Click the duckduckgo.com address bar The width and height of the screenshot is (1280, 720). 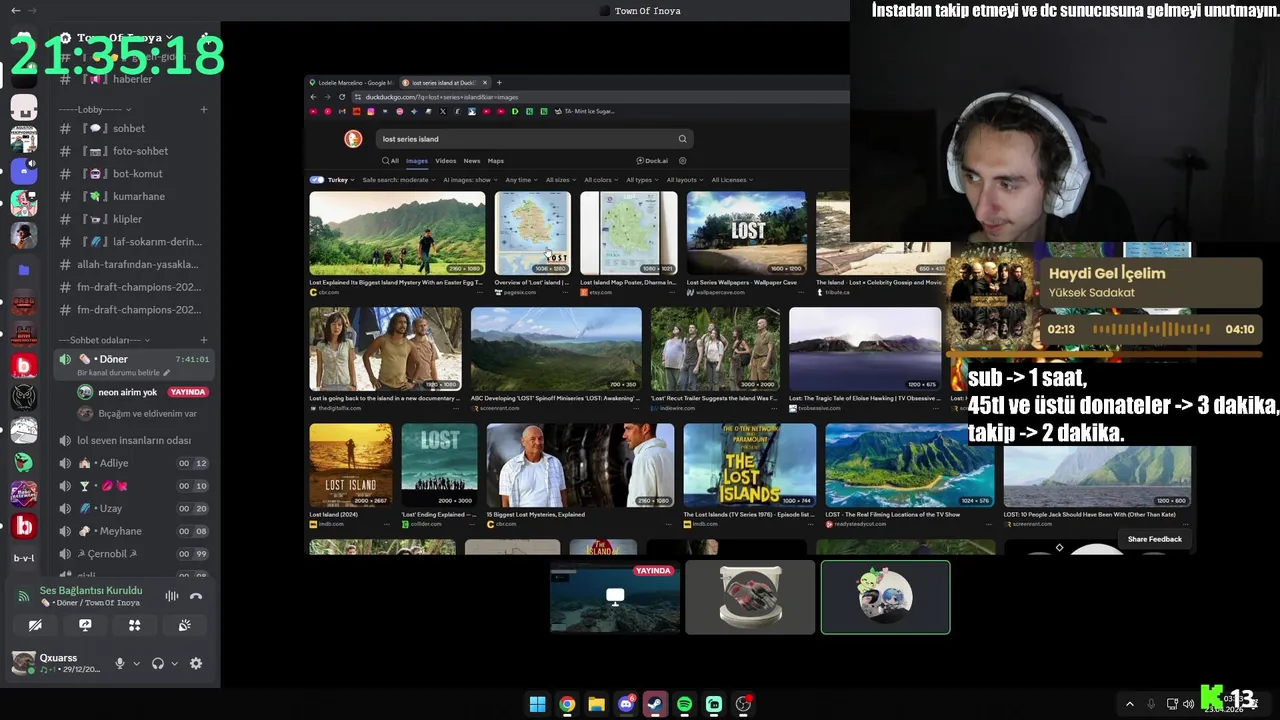pyautogui.click(x=600, y=97)
